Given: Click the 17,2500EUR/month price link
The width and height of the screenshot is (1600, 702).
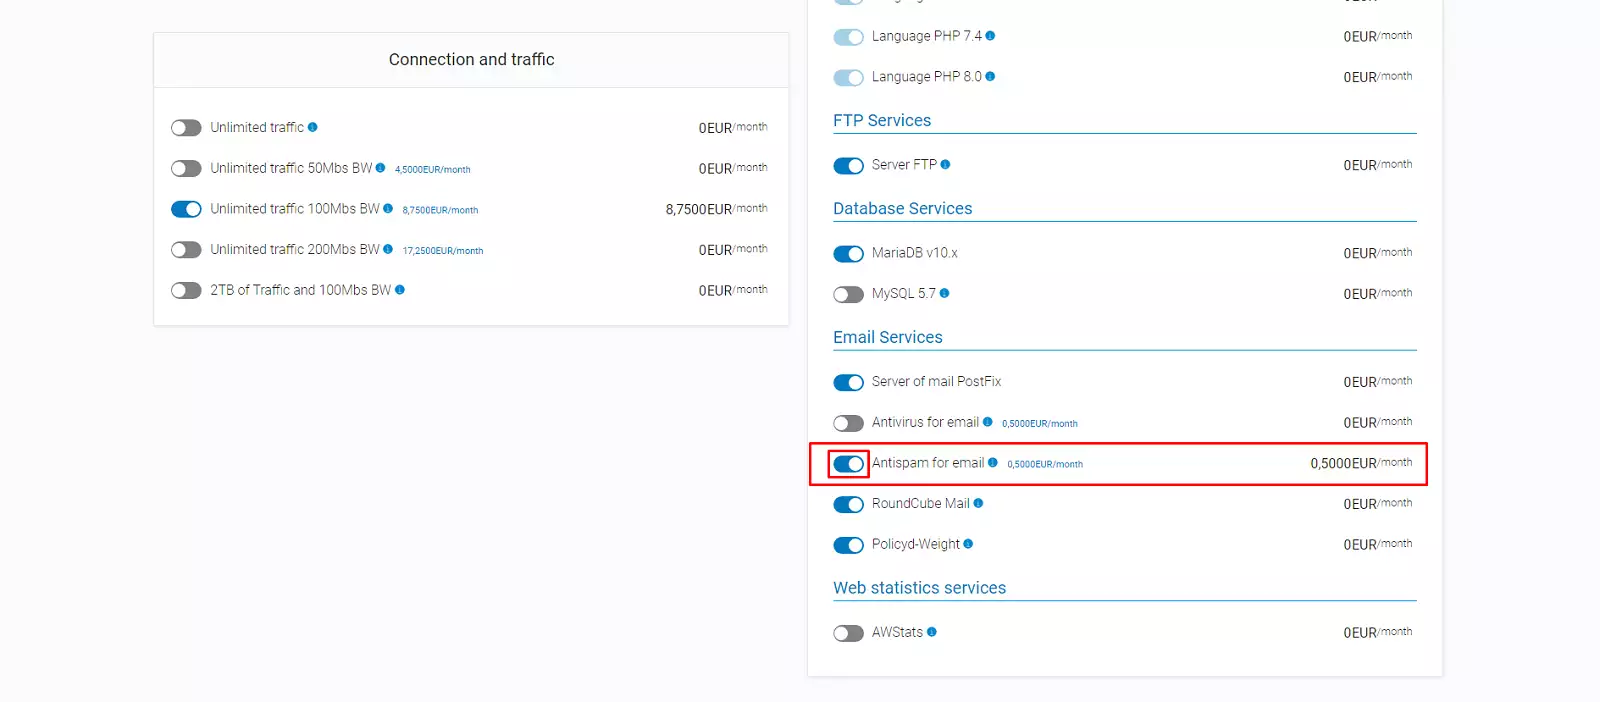Looking at the screenshot, I should (443, 251).
